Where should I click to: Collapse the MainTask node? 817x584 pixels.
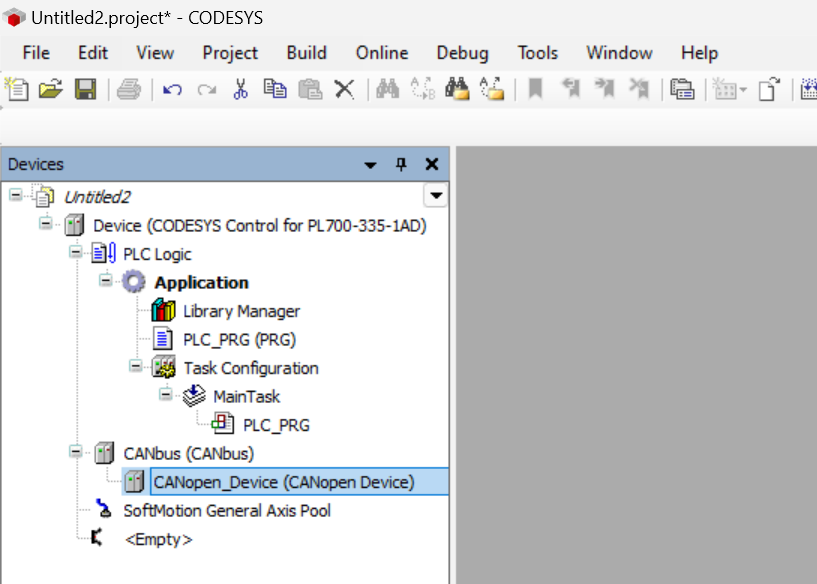click(x=166, y=394)
